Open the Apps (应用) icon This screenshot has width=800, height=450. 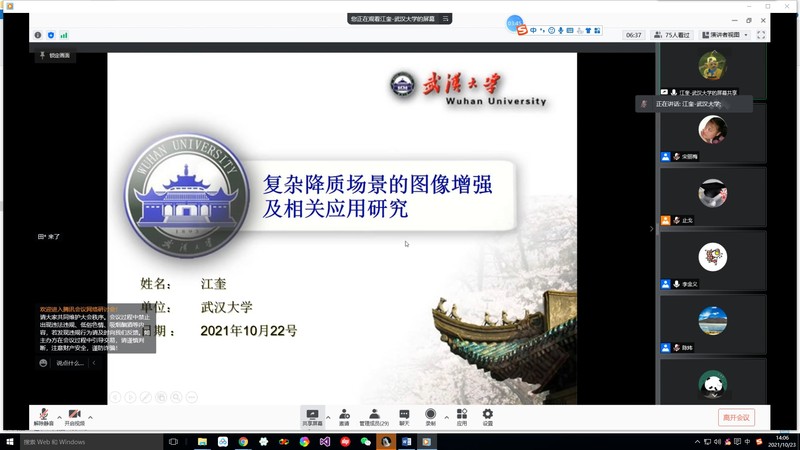coord(462,416)
